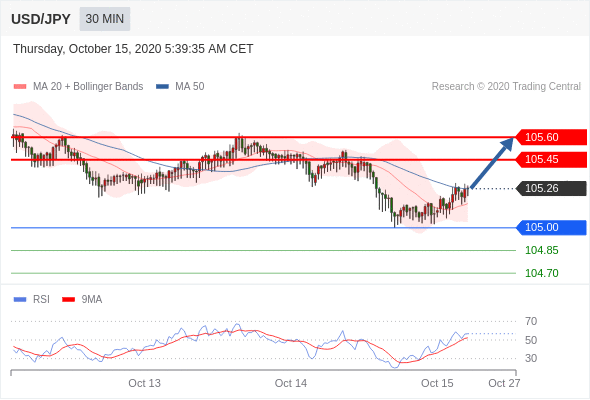The width and height of the screenshot is (590, 400).
Task: Click the 105.60 resistance price tag
Action: (551, 137)
